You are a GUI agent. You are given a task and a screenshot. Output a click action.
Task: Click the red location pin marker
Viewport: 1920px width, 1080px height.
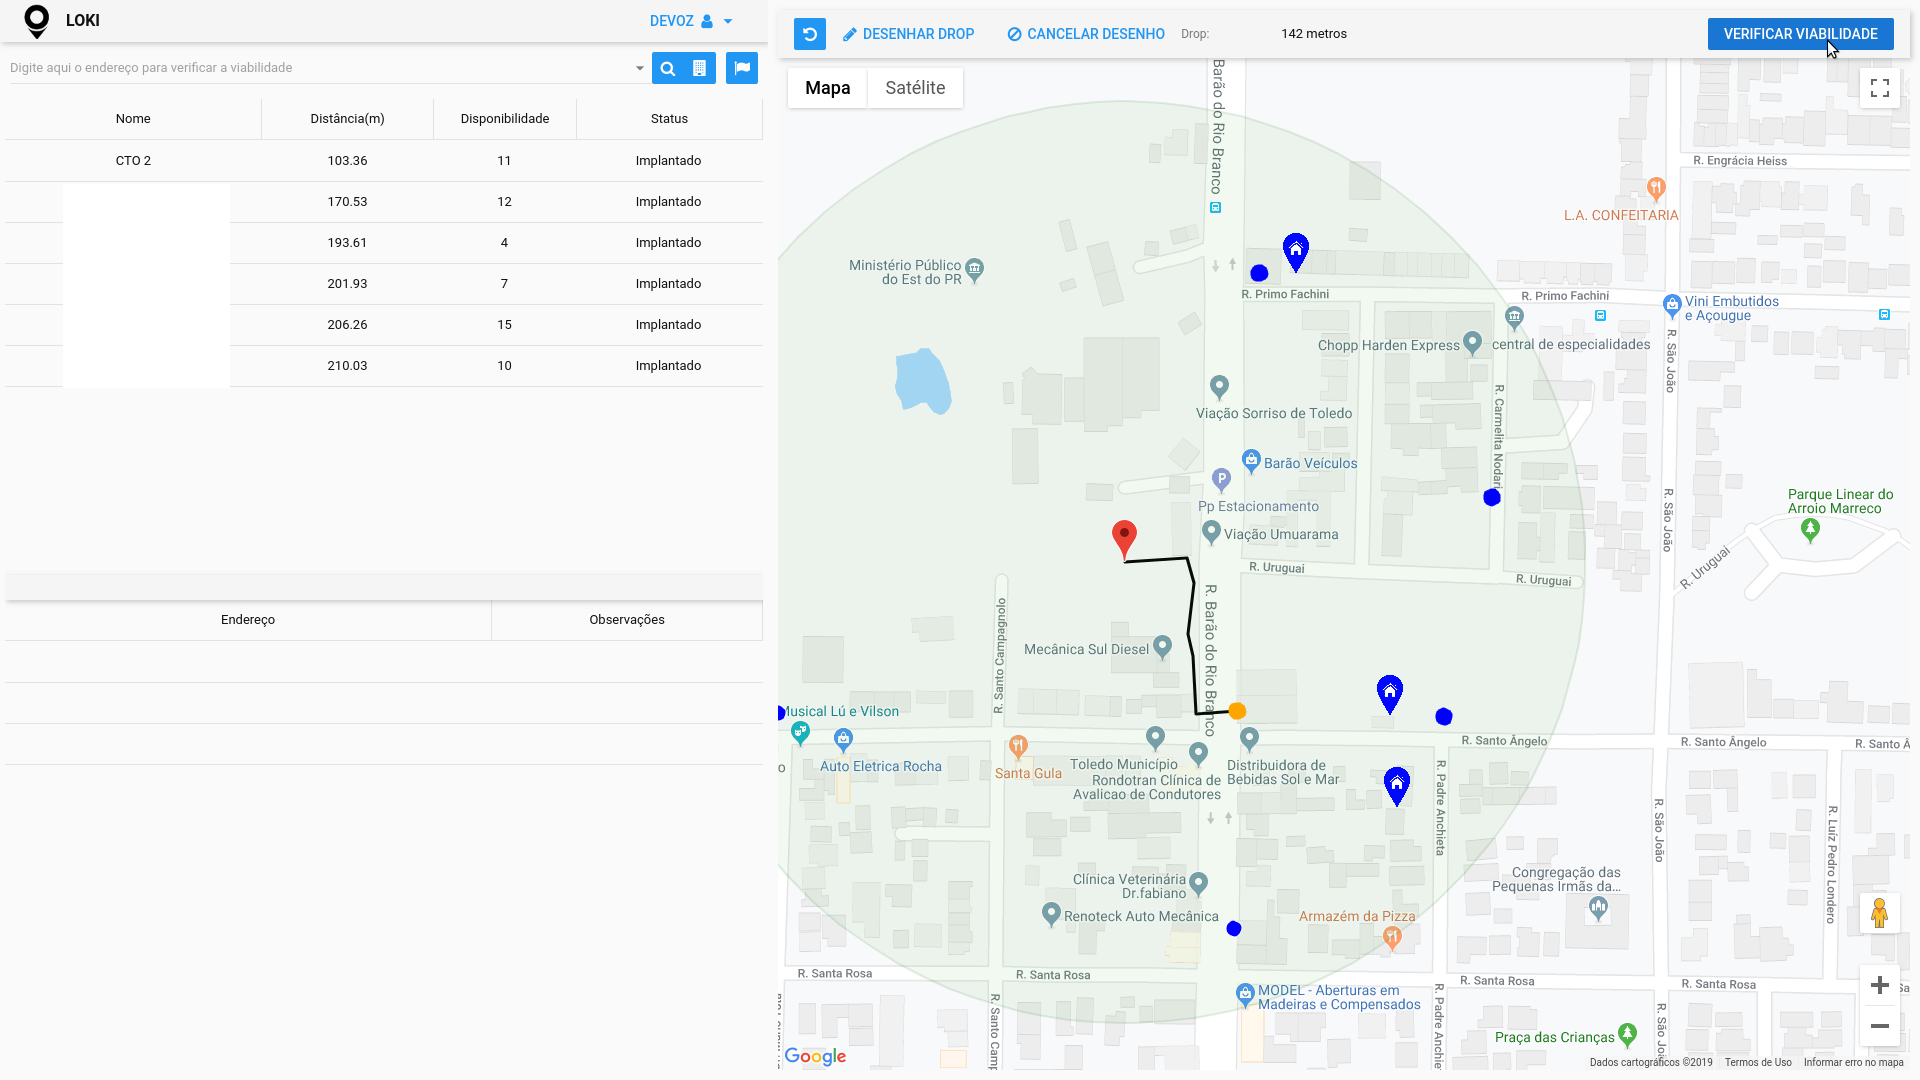click(1124, 537)
